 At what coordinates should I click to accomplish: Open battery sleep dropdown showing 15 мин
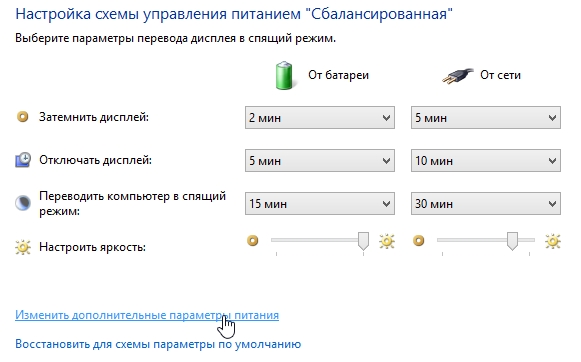[320, 204]
